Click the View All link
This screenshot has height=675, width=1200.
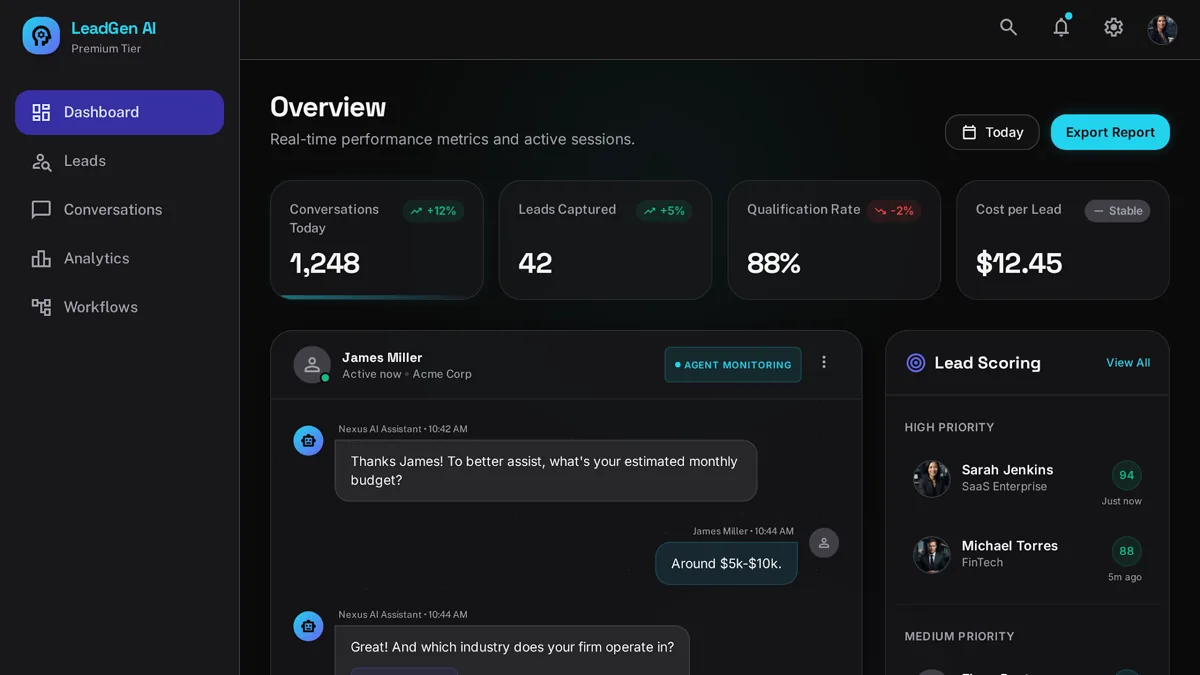(1128, 363)
